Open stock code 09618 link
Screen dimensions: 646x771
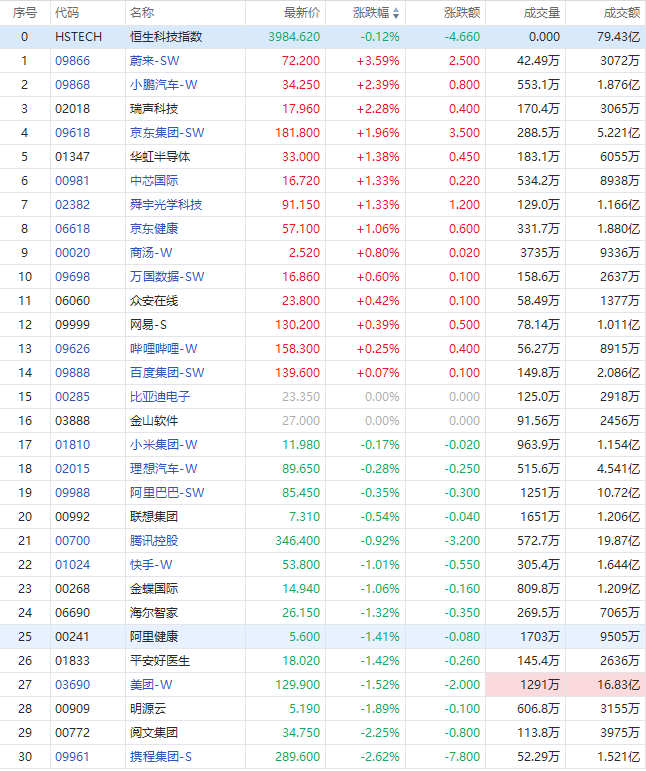[73, 133]
